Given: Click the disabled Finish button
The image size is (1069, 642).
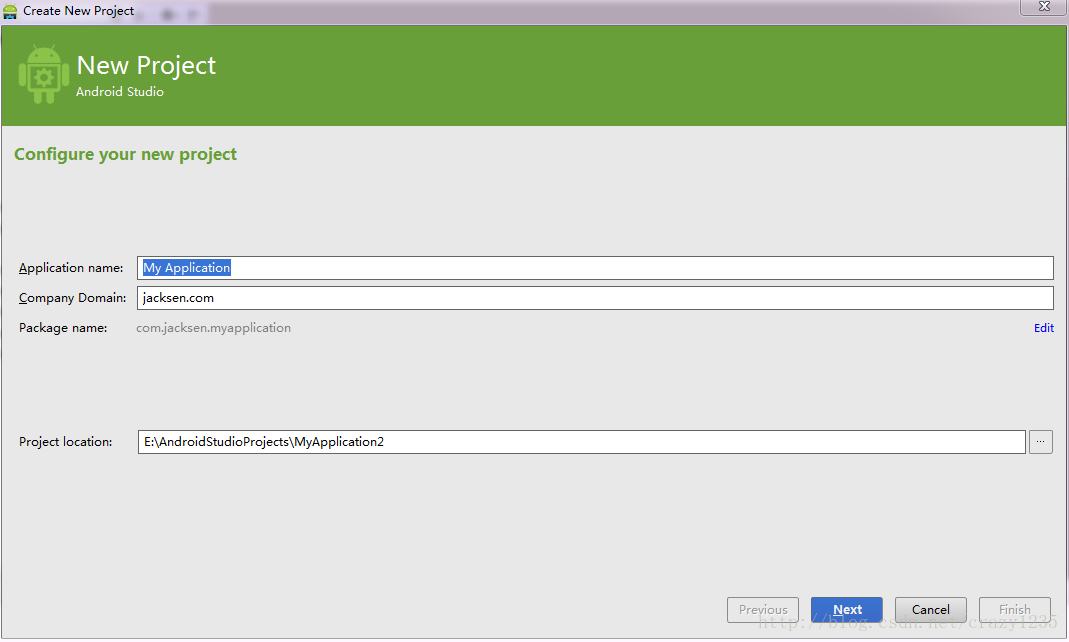Looking at the screenshot, I should click(x=1014, y=609).
